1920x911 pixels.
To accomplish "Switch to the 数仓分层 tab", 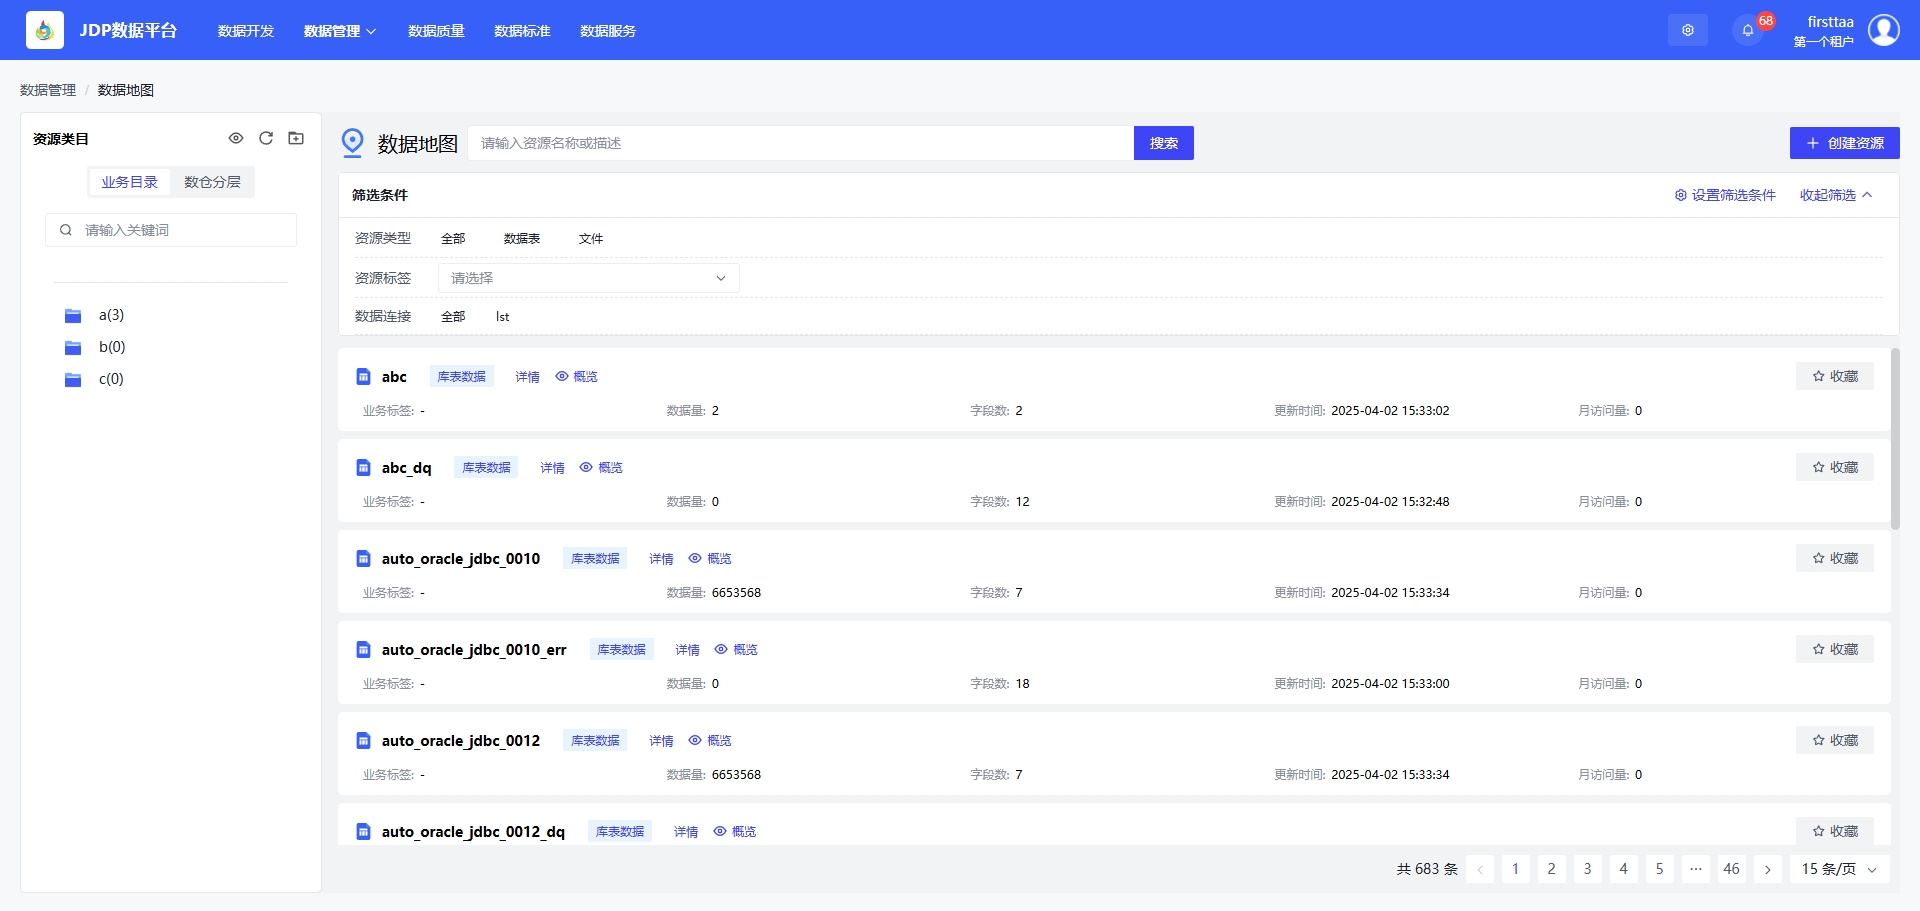I will click(212, 182).
